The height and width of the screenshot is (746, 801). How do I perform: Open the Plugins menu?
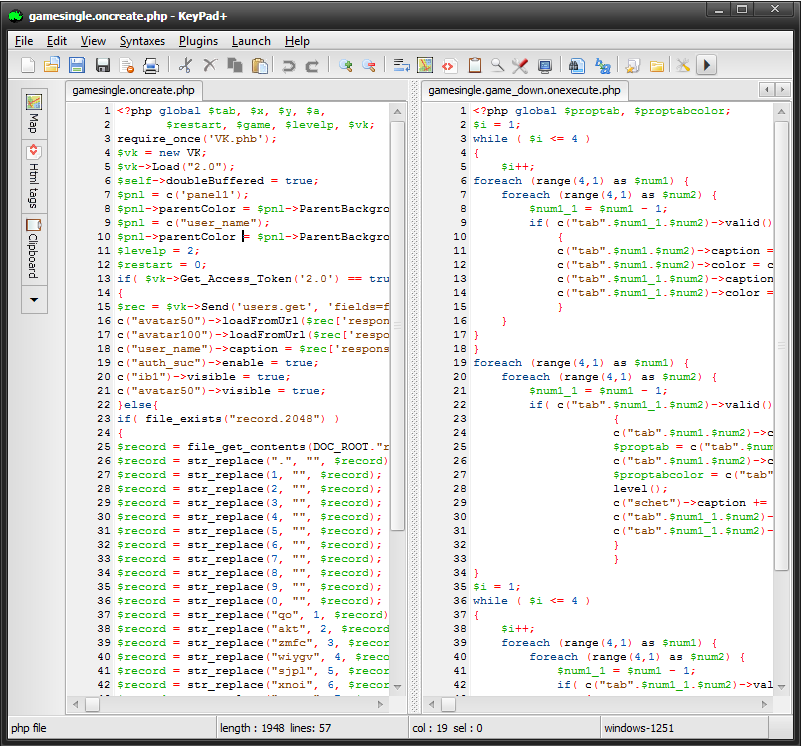tap(198, 41)
